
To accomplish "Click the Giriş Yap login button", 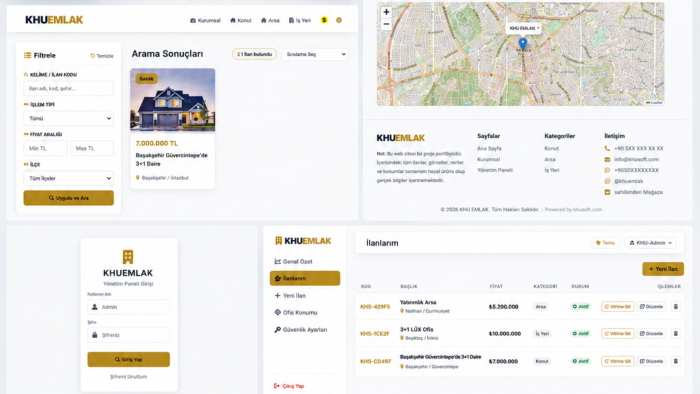I will tap(129, 359).
